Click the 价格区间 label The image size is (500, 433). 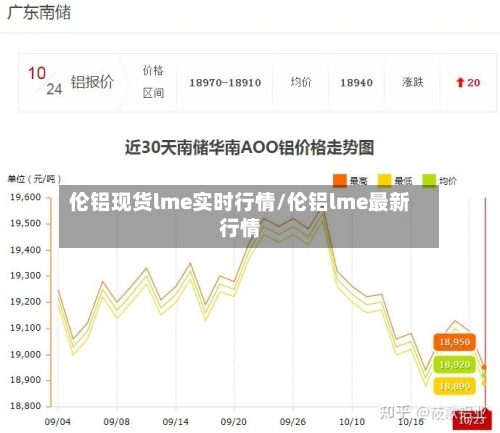tap(153, 82)
